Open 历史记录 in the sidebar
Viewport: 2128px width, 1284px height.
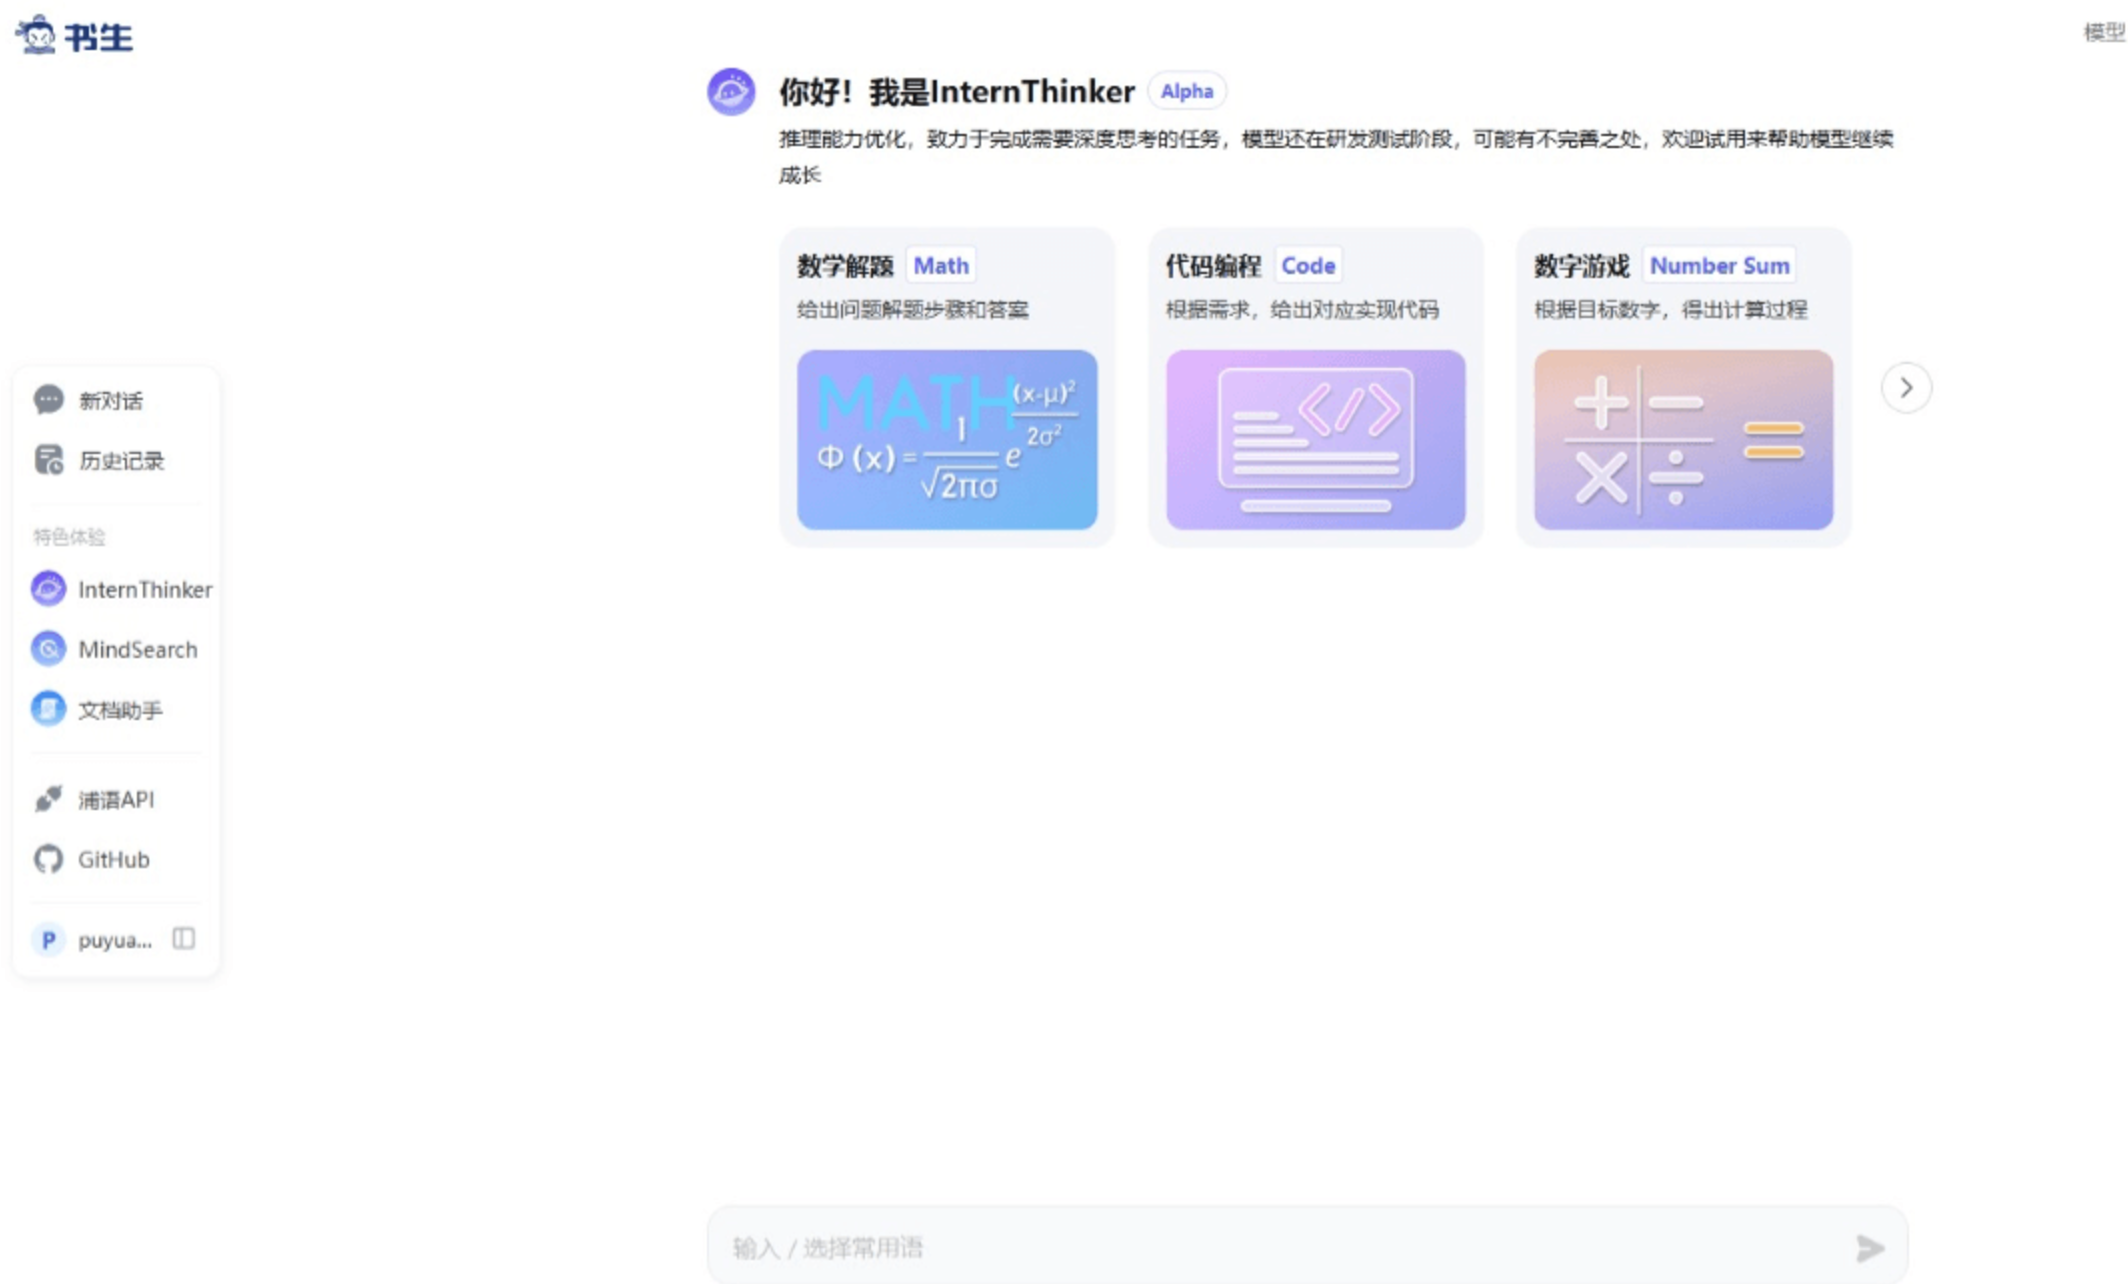coord(121,461)
